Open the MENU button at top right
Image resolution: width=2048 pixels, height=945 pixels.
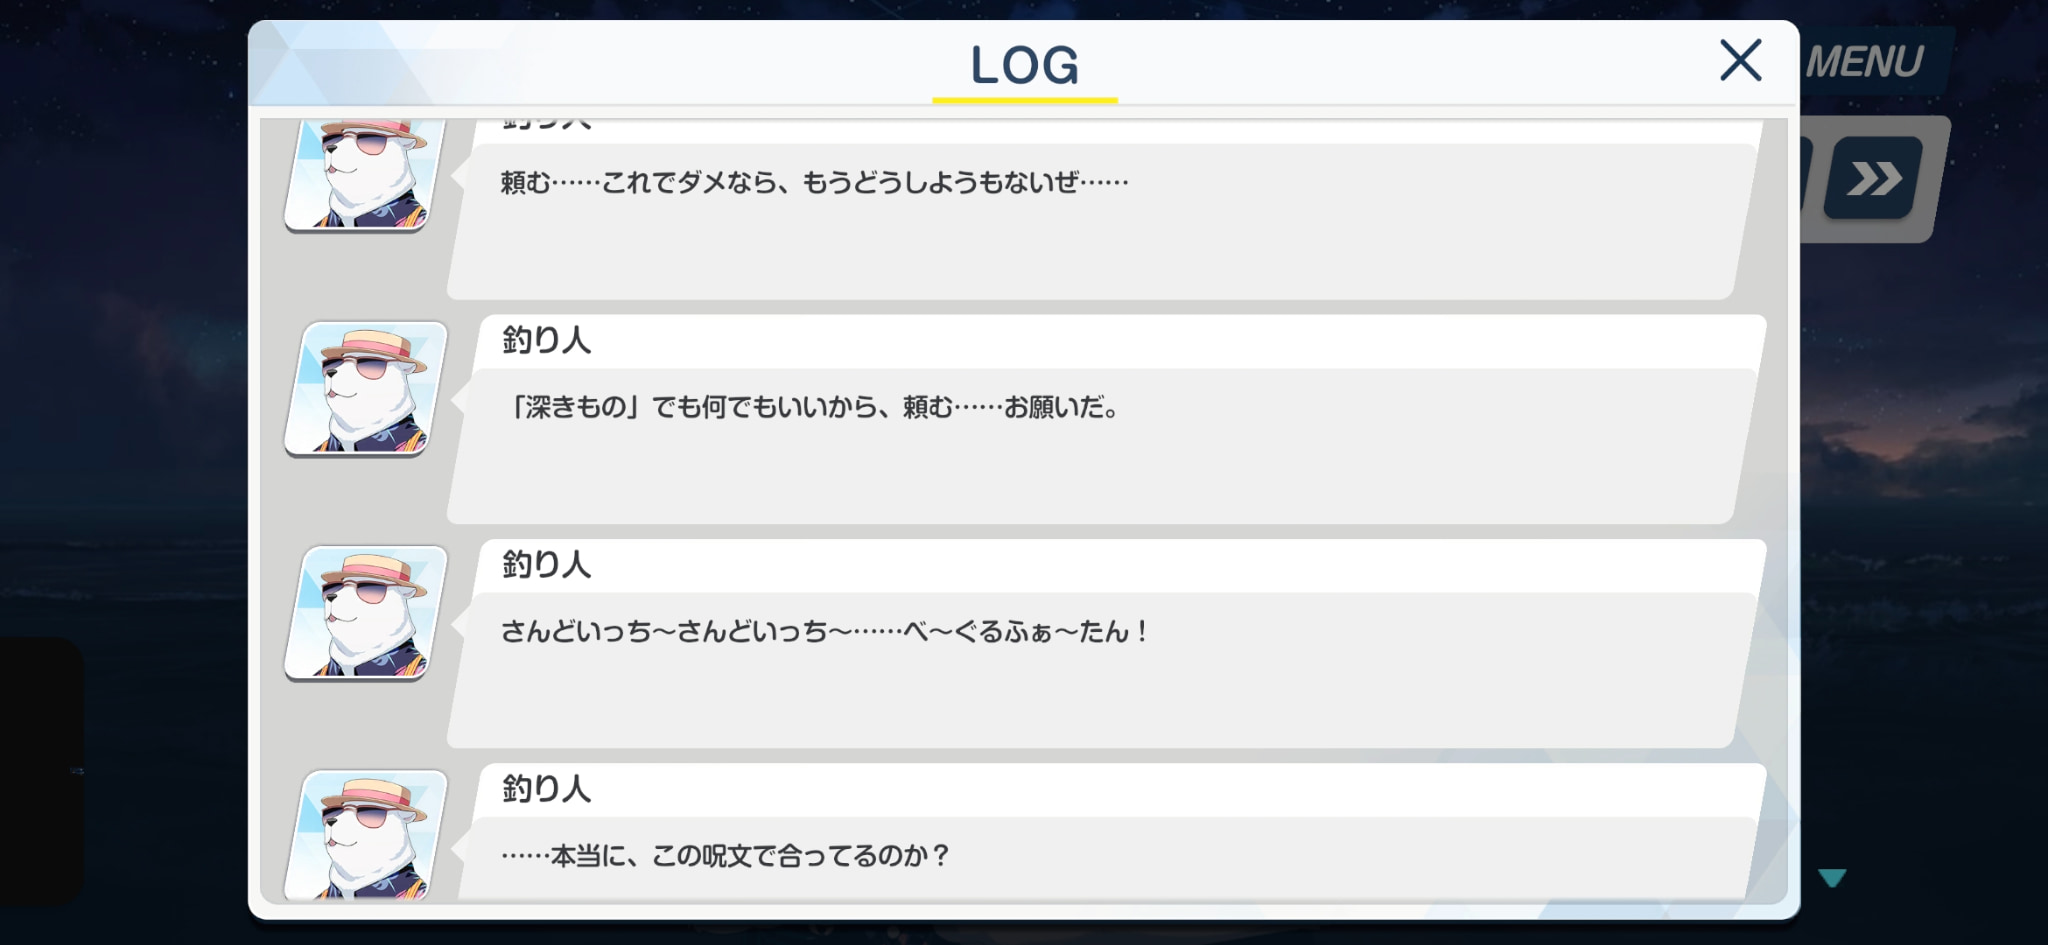[x=1866, y=62]
